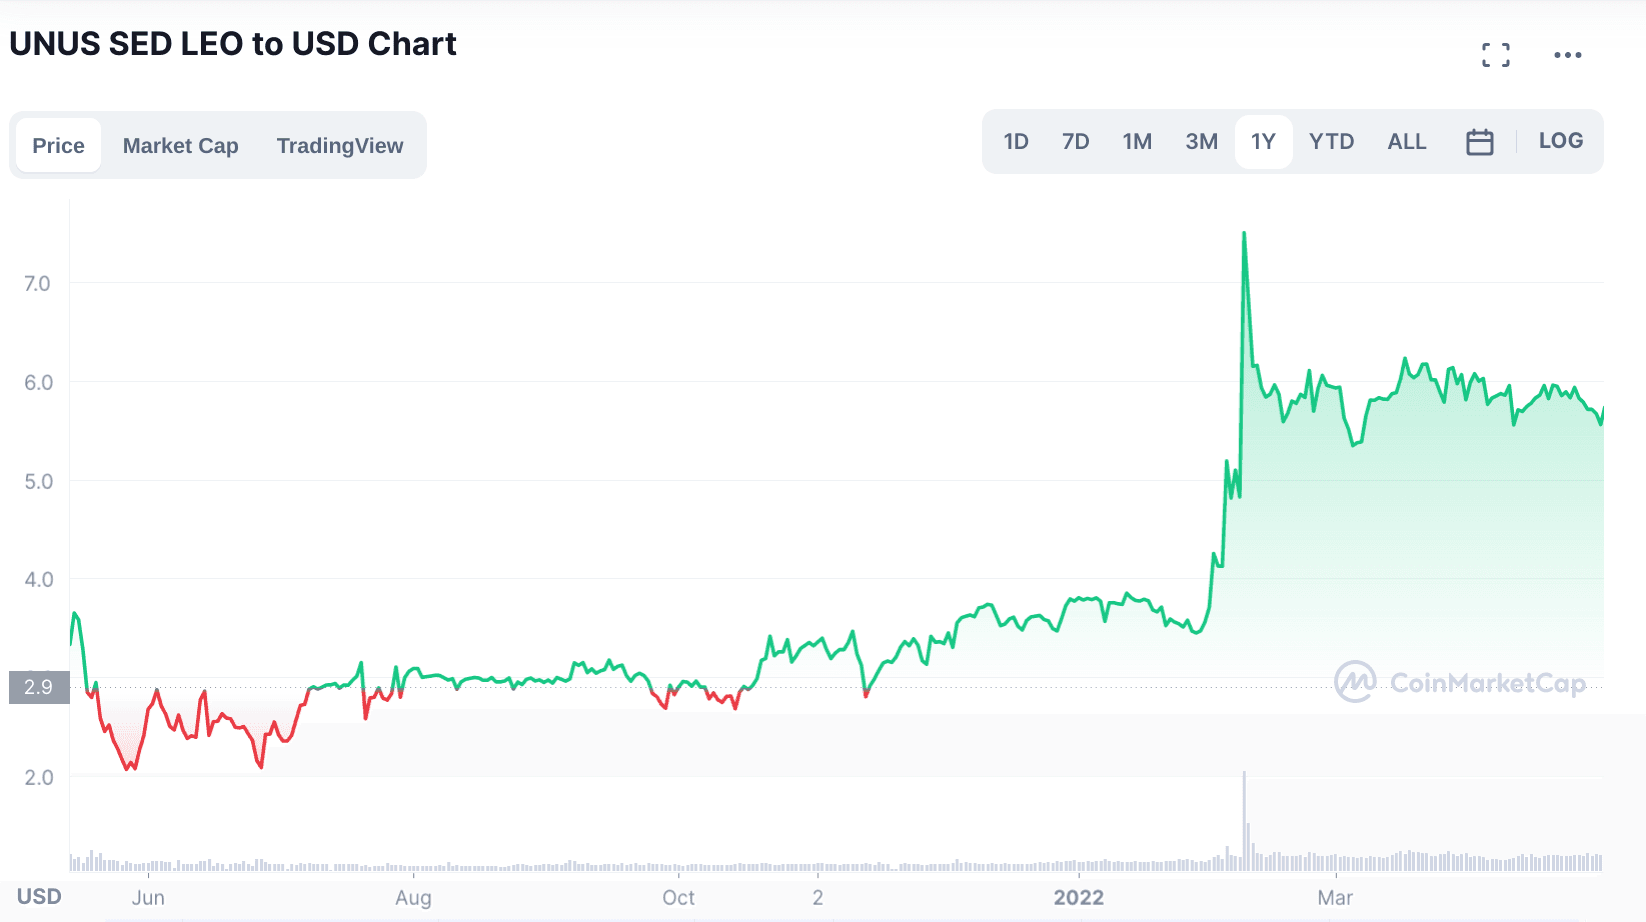Open fullscreen chart view icon

[1496, 55]
